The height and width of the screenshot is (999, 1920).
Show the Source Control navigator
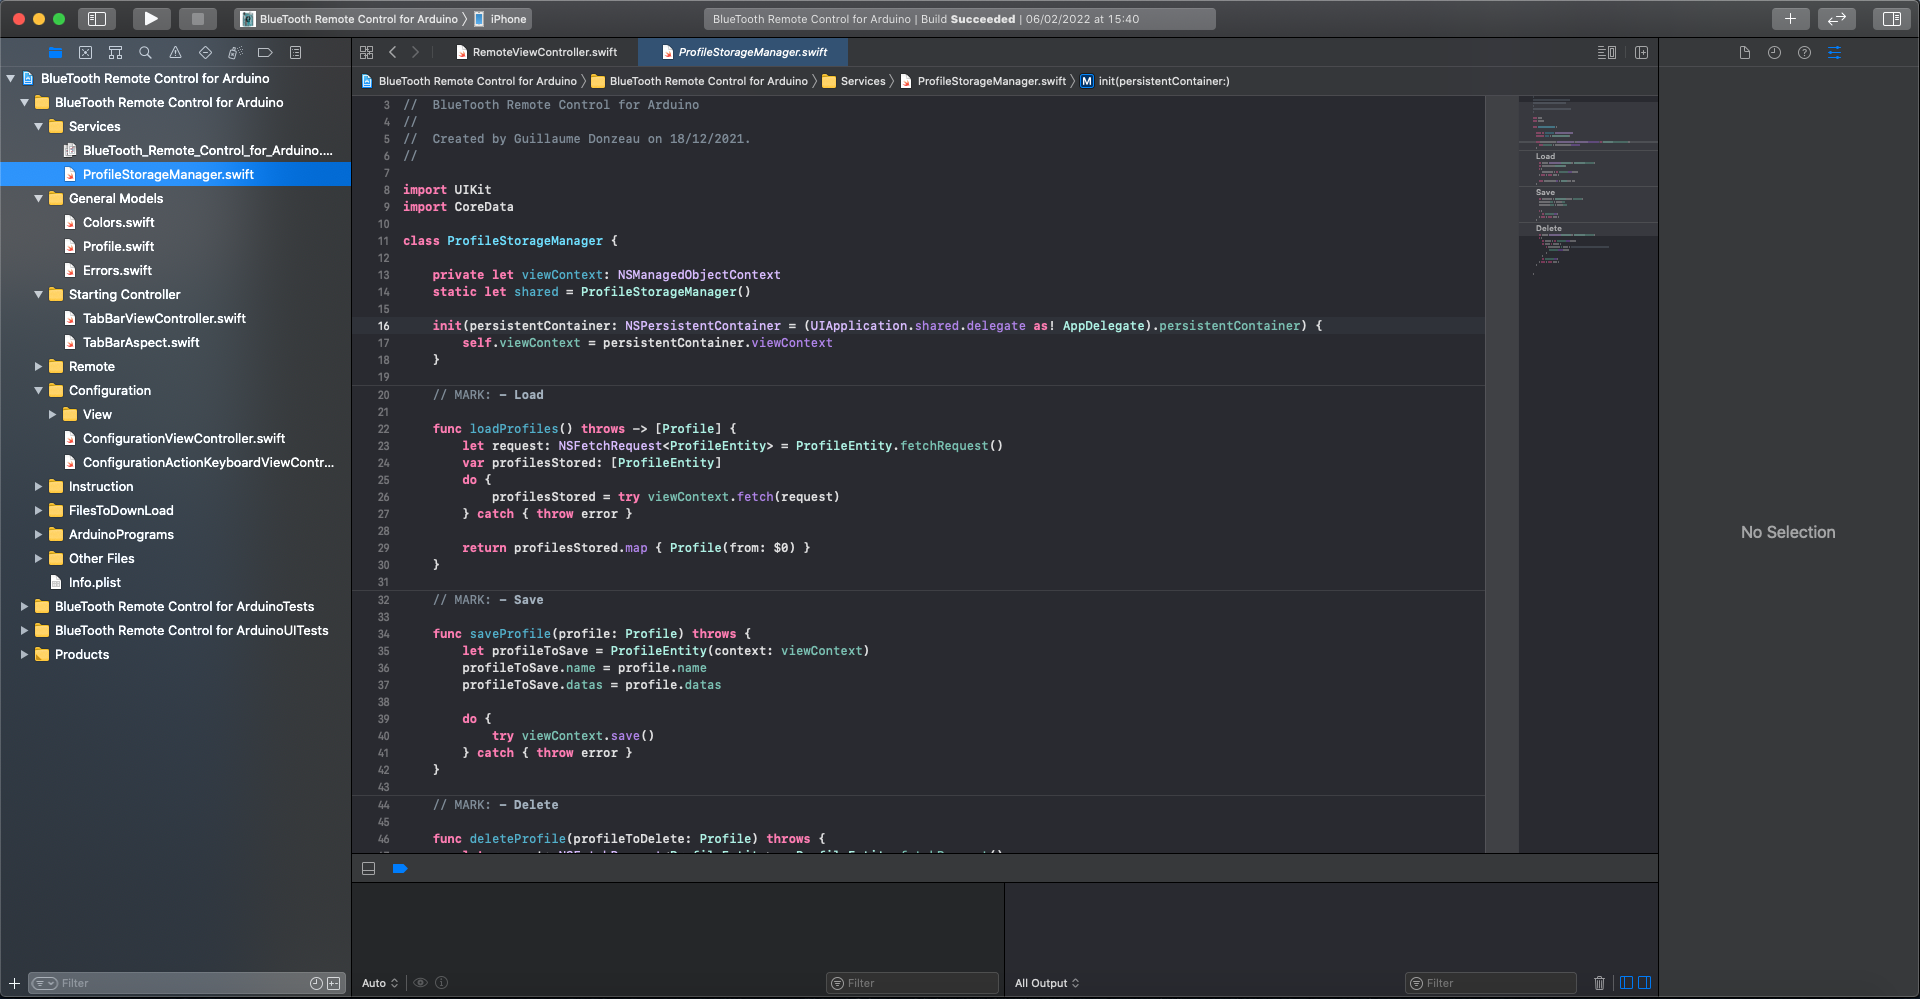coord(85,52)
